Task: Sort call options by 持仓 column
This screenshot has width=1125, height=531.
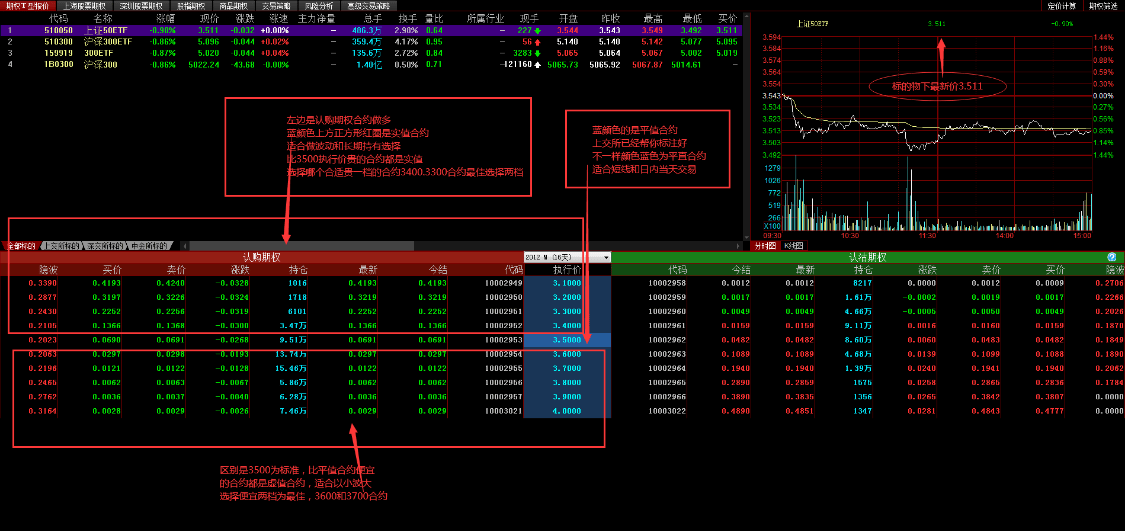Action: (297, 270)
